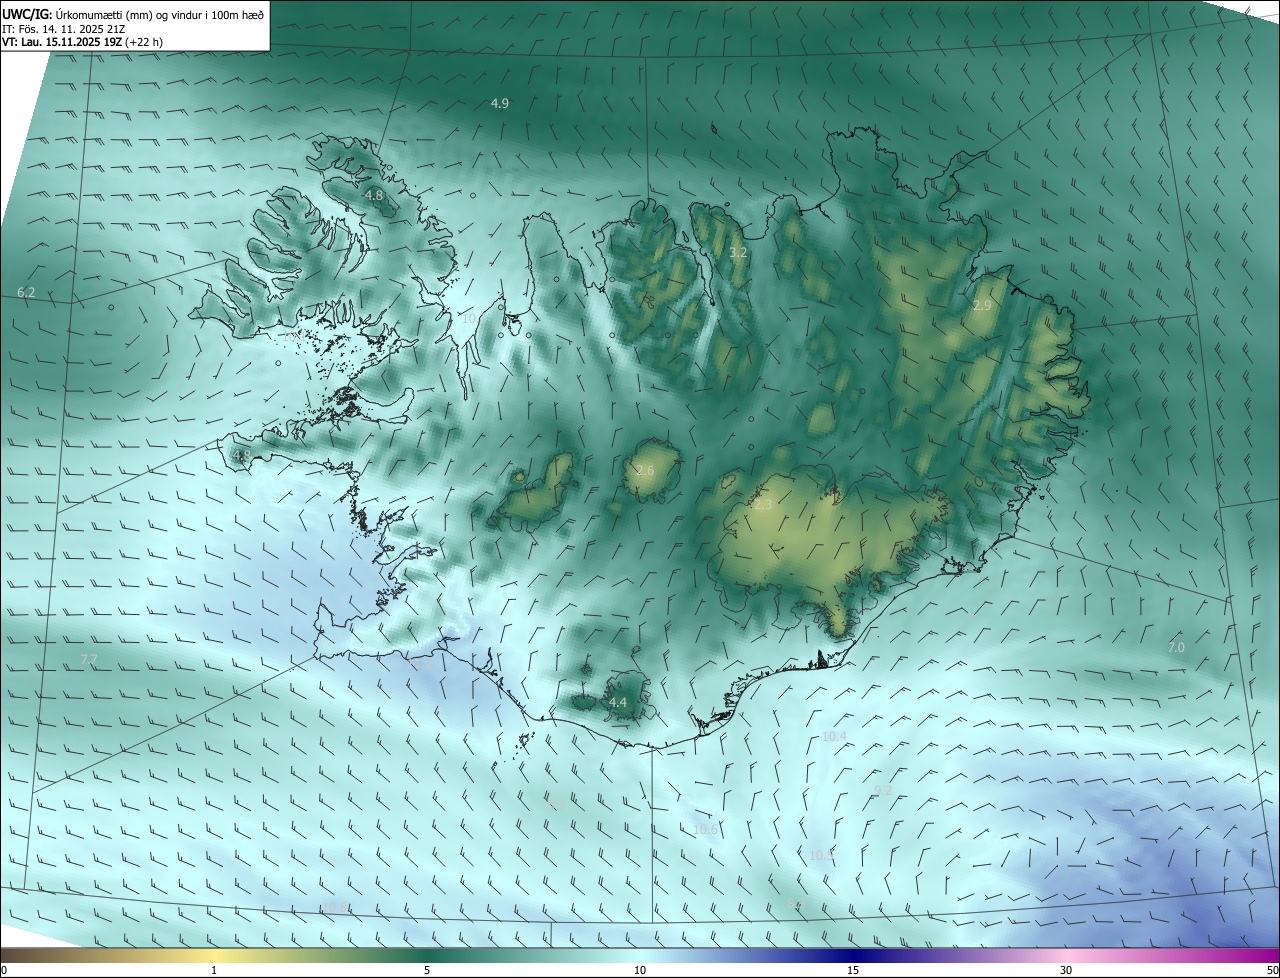Image resolution: width=1280 pixels, height=978 pixels.
Task: Click the '10.6' value over the south ocean
Action: tap(706, 829)
